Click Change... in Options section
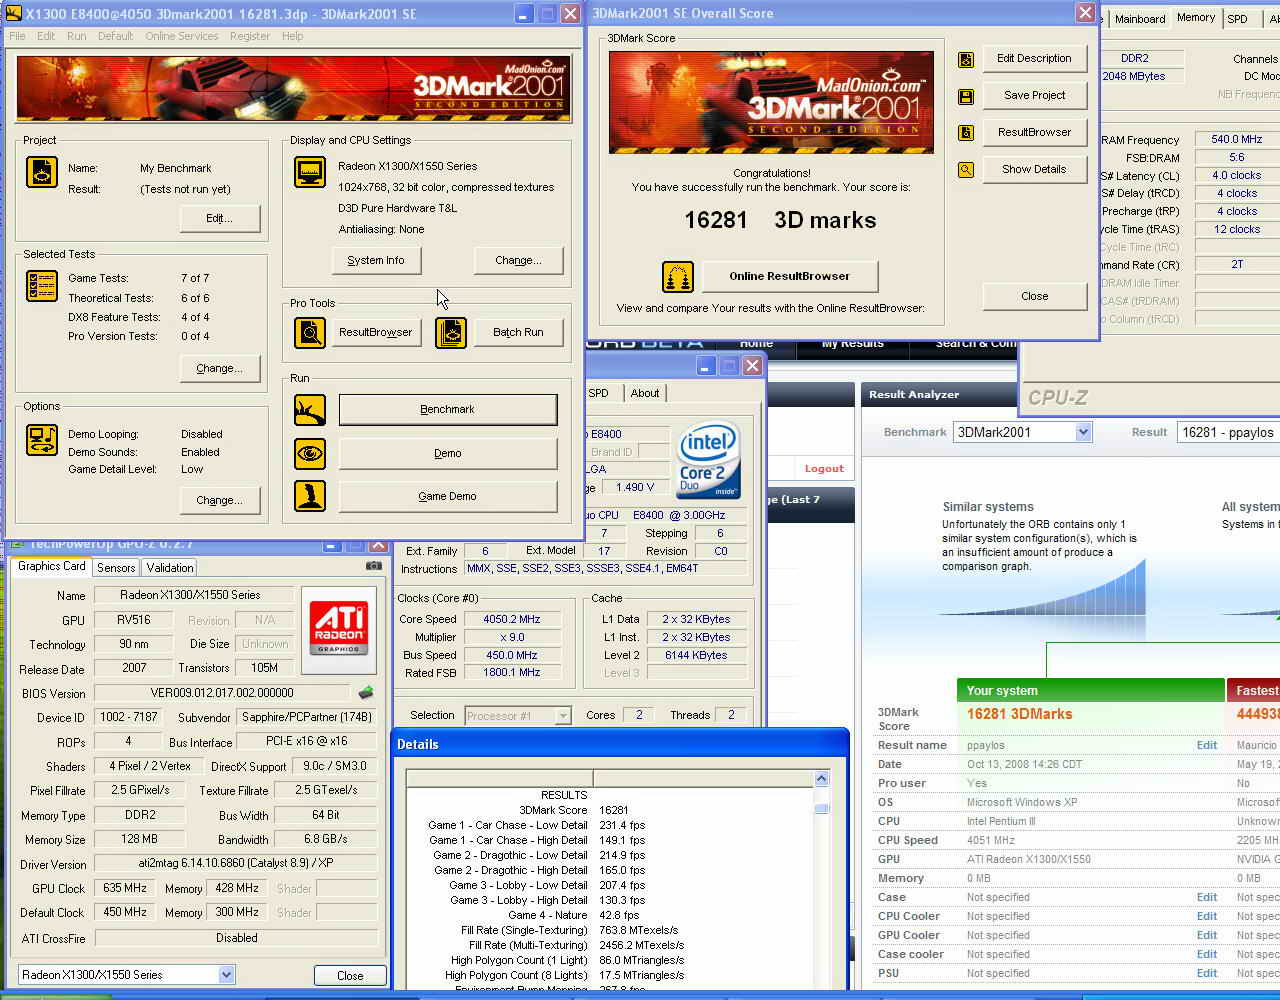This screenshot has height=1000, width=1280. click(219, 500)
